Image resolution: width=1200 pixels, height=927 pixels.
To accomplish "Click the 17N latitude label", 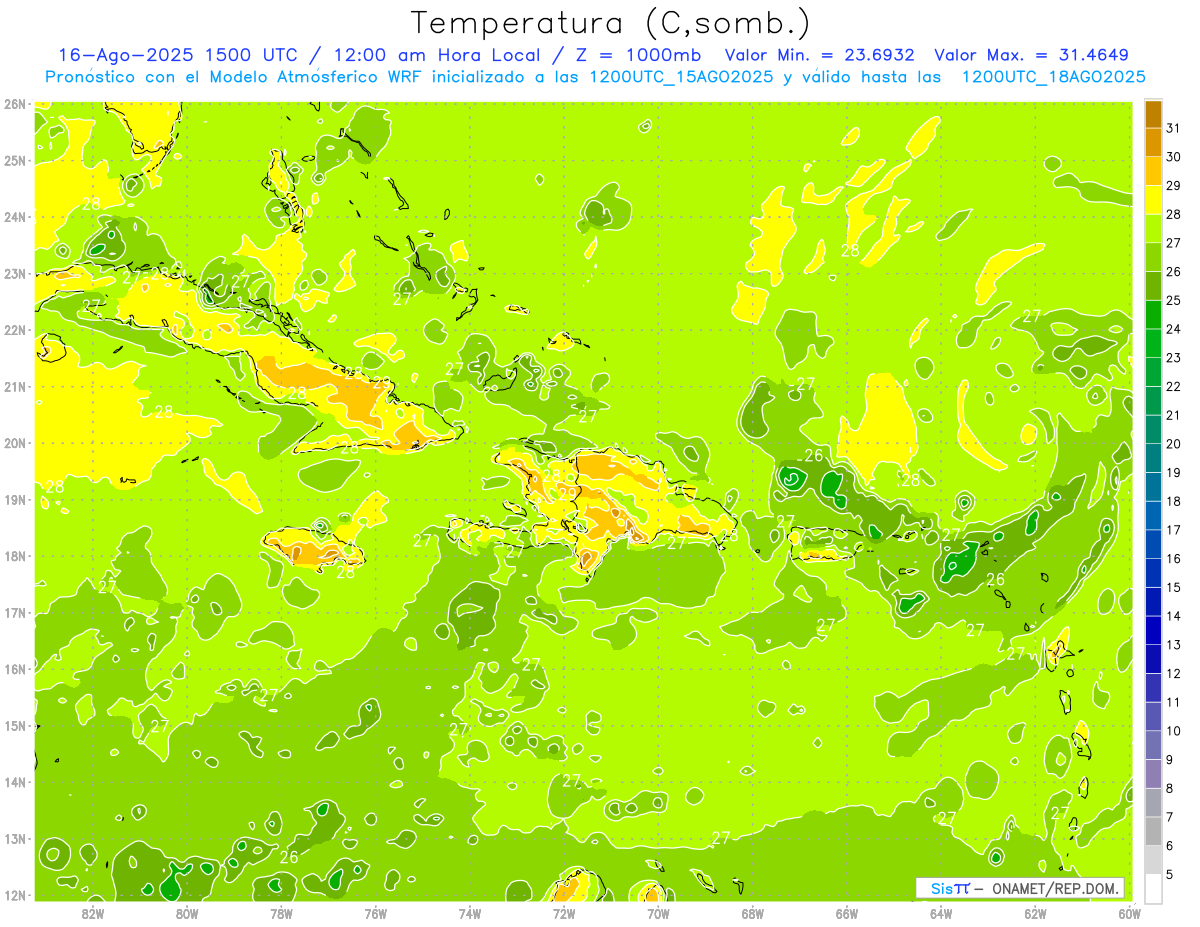I will [x=14, y=613].
